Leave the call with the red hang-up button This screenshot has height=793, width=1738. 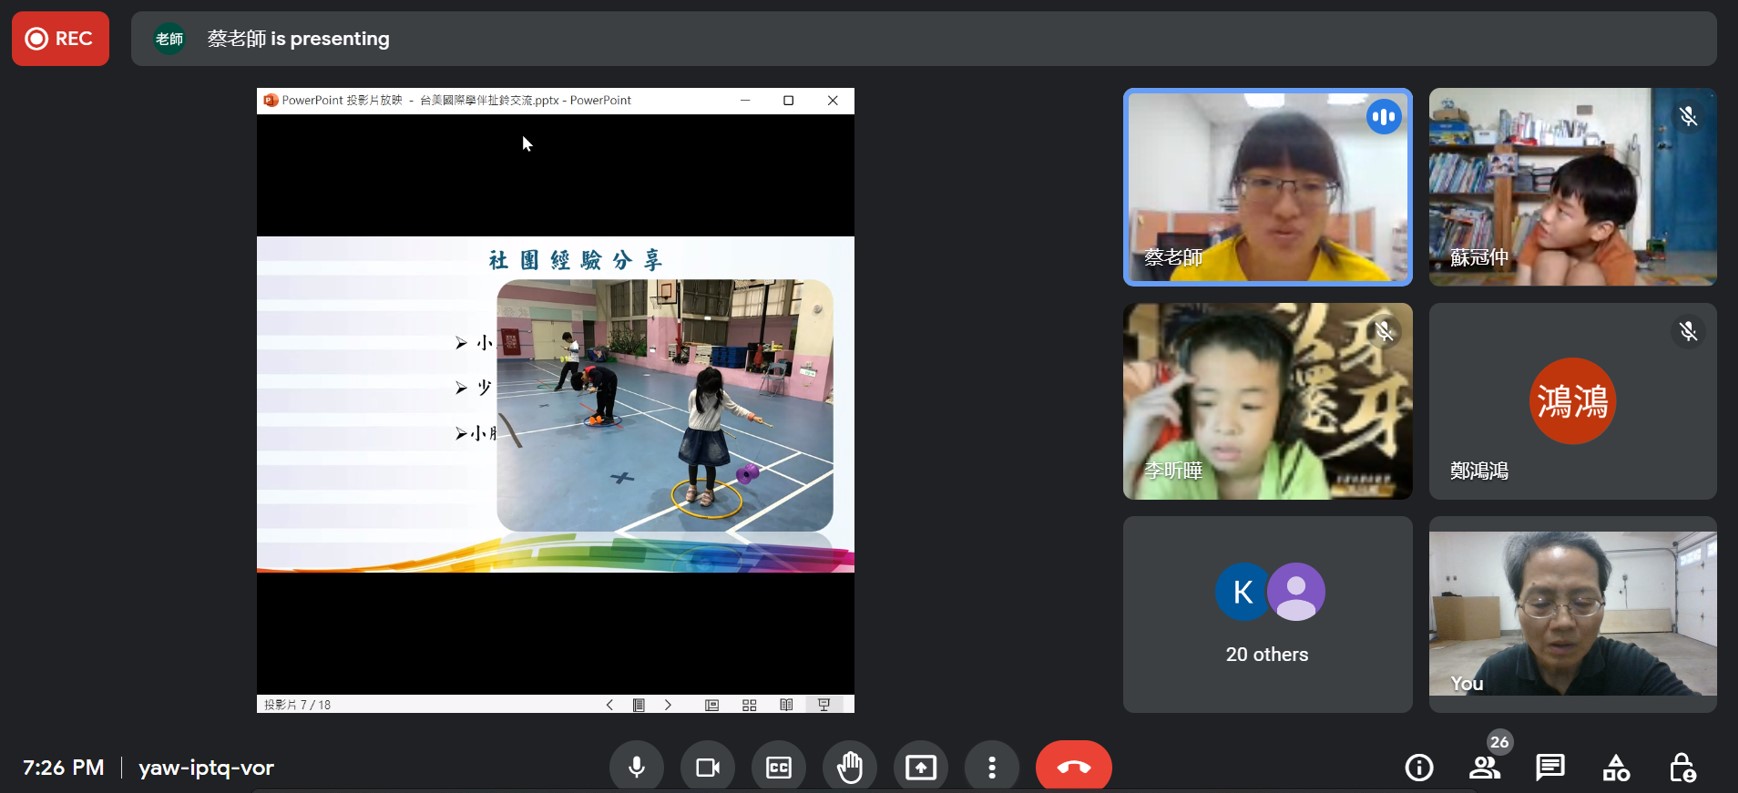[x=1073, y=767]
